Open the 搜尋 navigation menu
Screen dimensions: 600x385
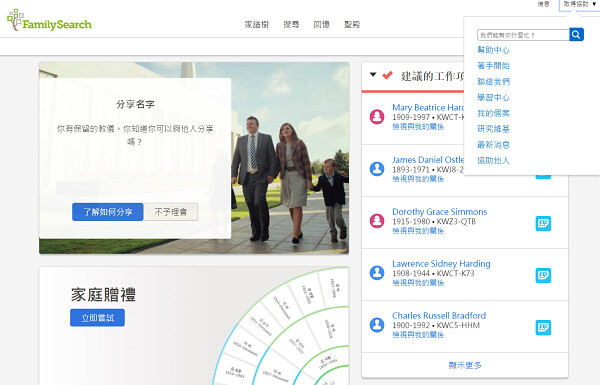pyautogui.click(x=291, y=24)
